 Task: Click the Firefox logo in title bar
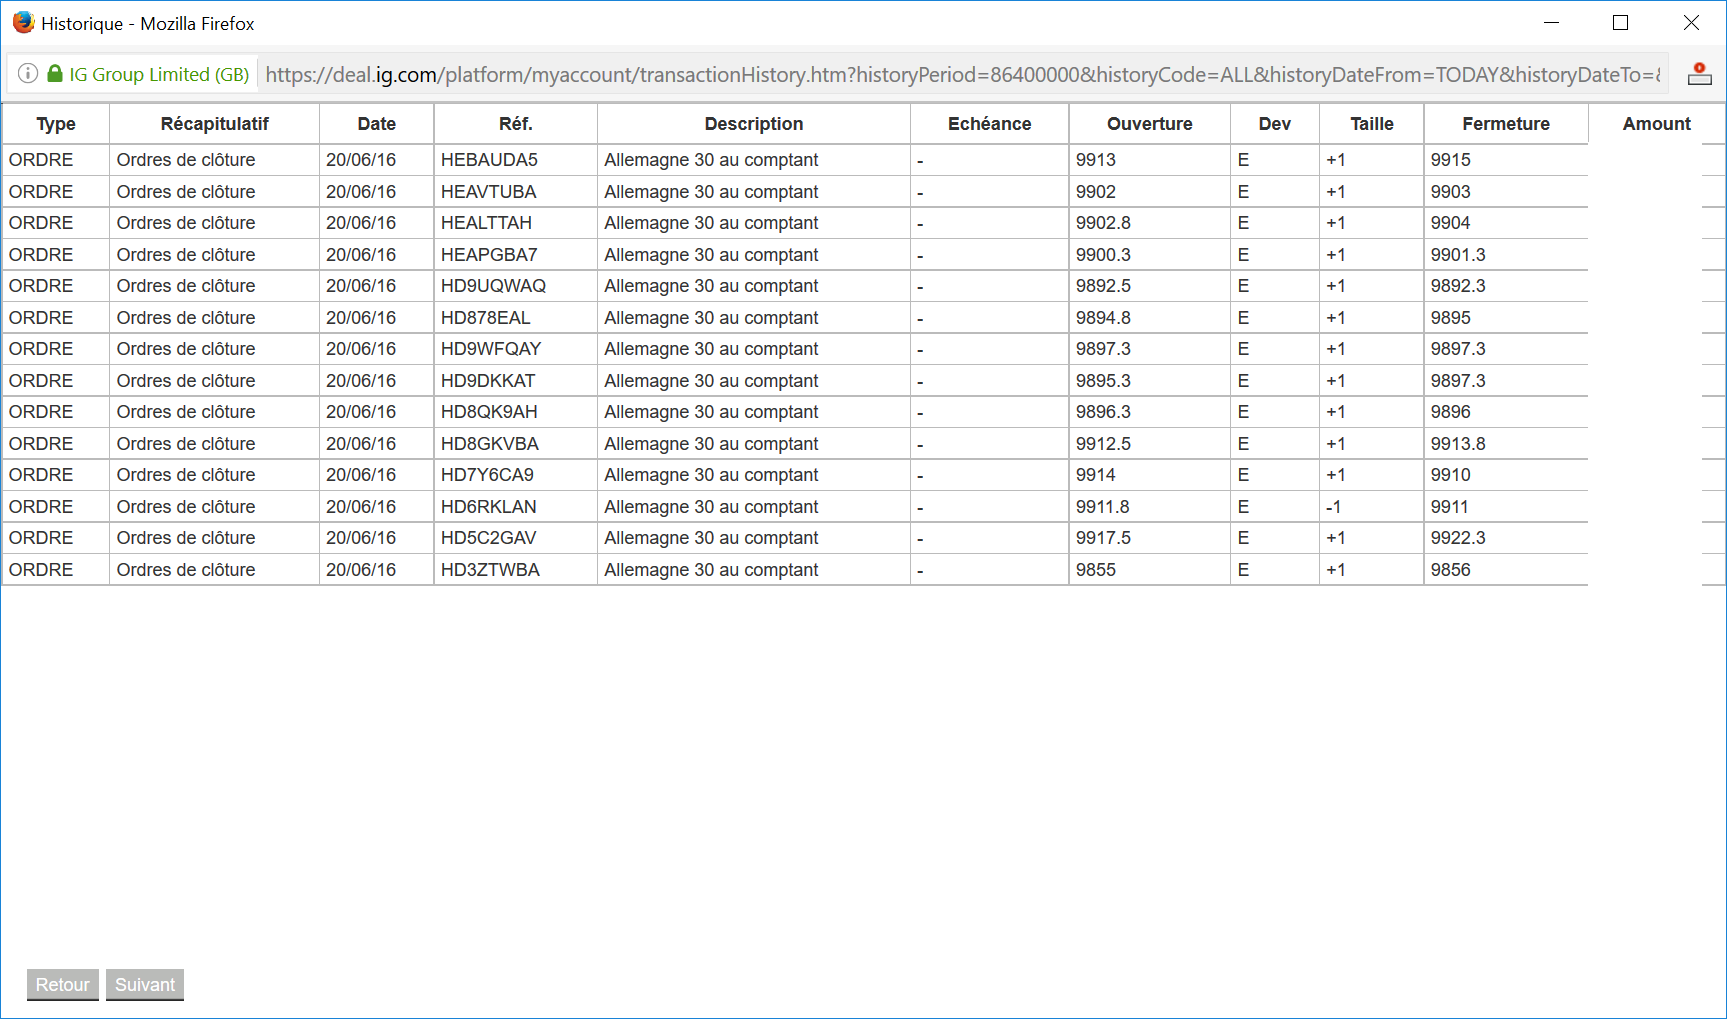(23, 23)
